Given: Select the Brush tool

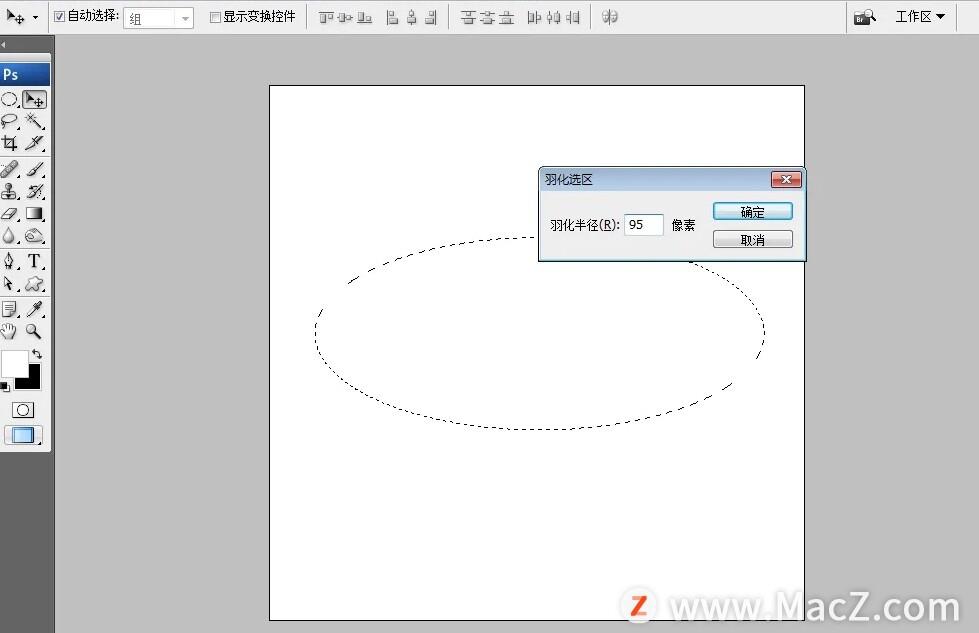Looking at the screenshot, I should 34,169.
